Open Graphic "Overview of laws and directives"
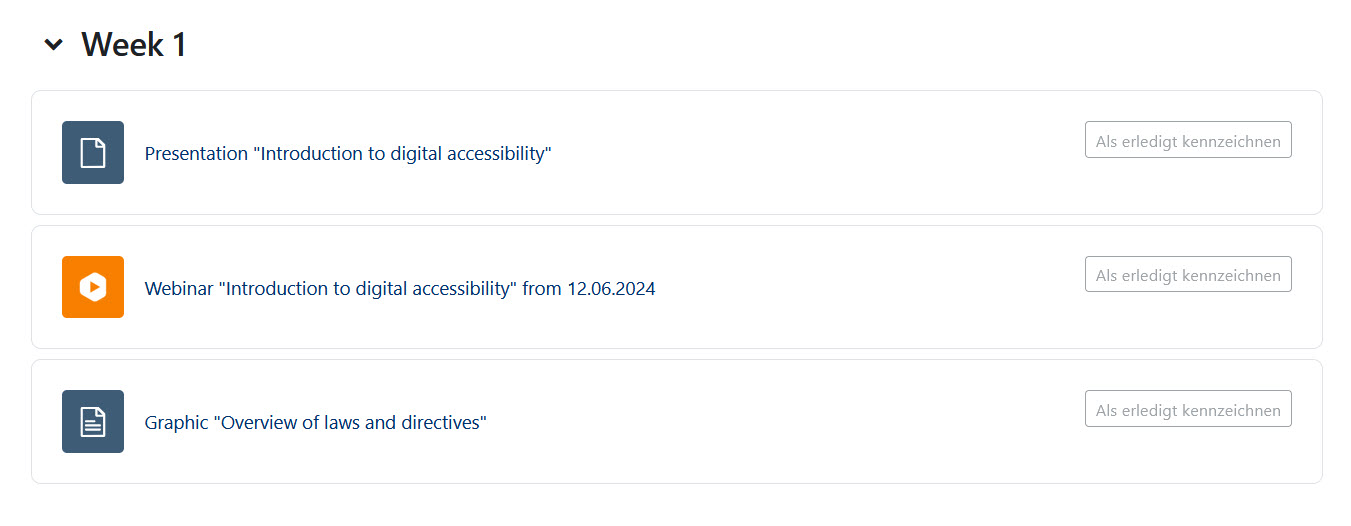This screenshot has height=526, width=1351. tap(315, 423)
